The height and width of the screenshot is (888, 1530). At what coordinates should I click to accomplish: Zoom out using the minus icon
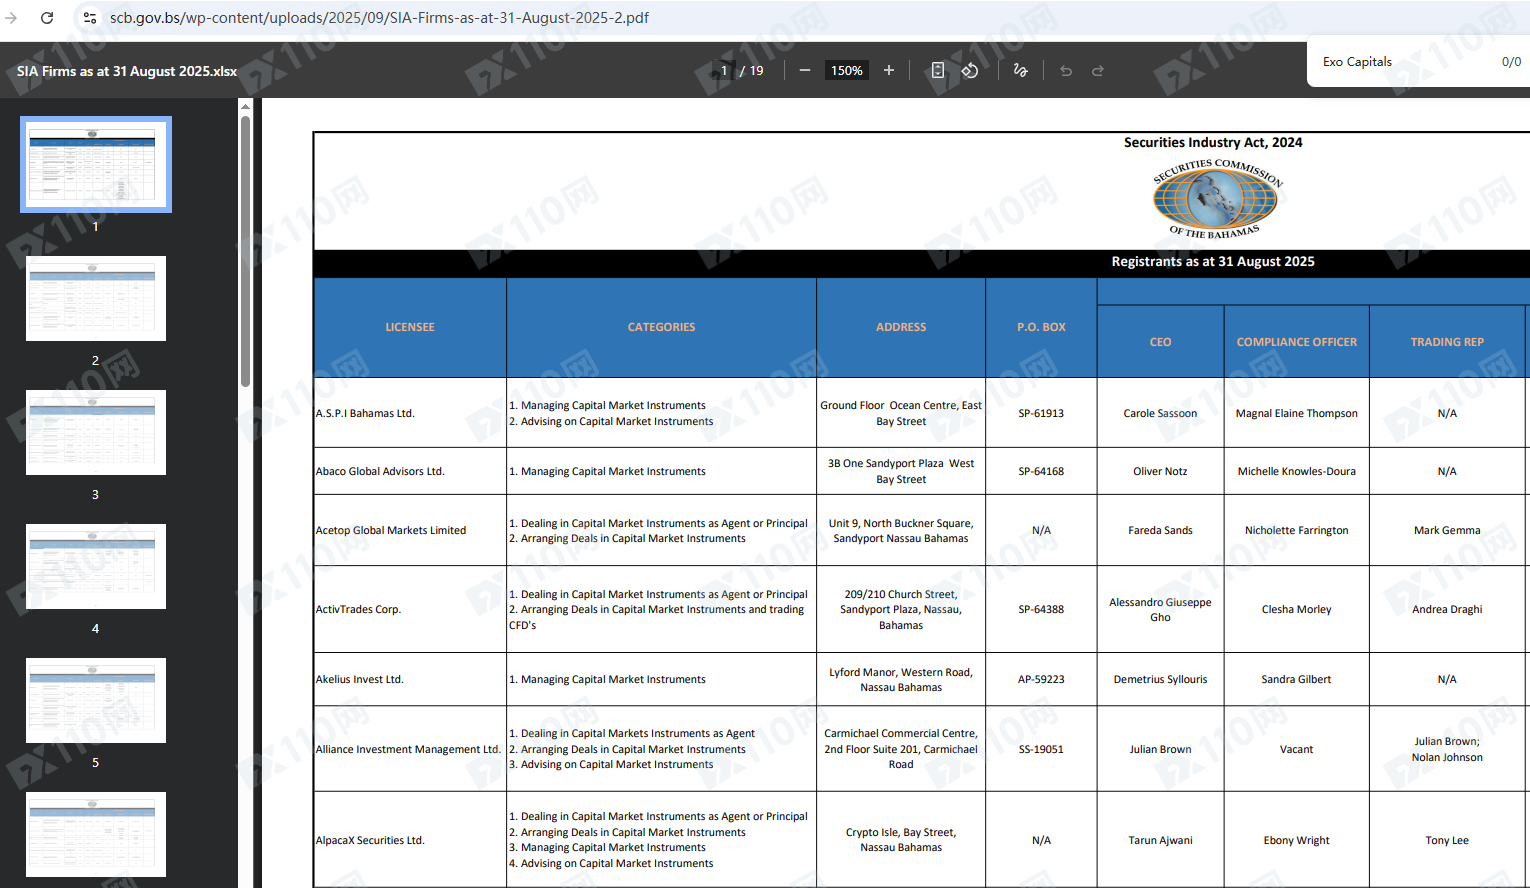pos(804,70)
